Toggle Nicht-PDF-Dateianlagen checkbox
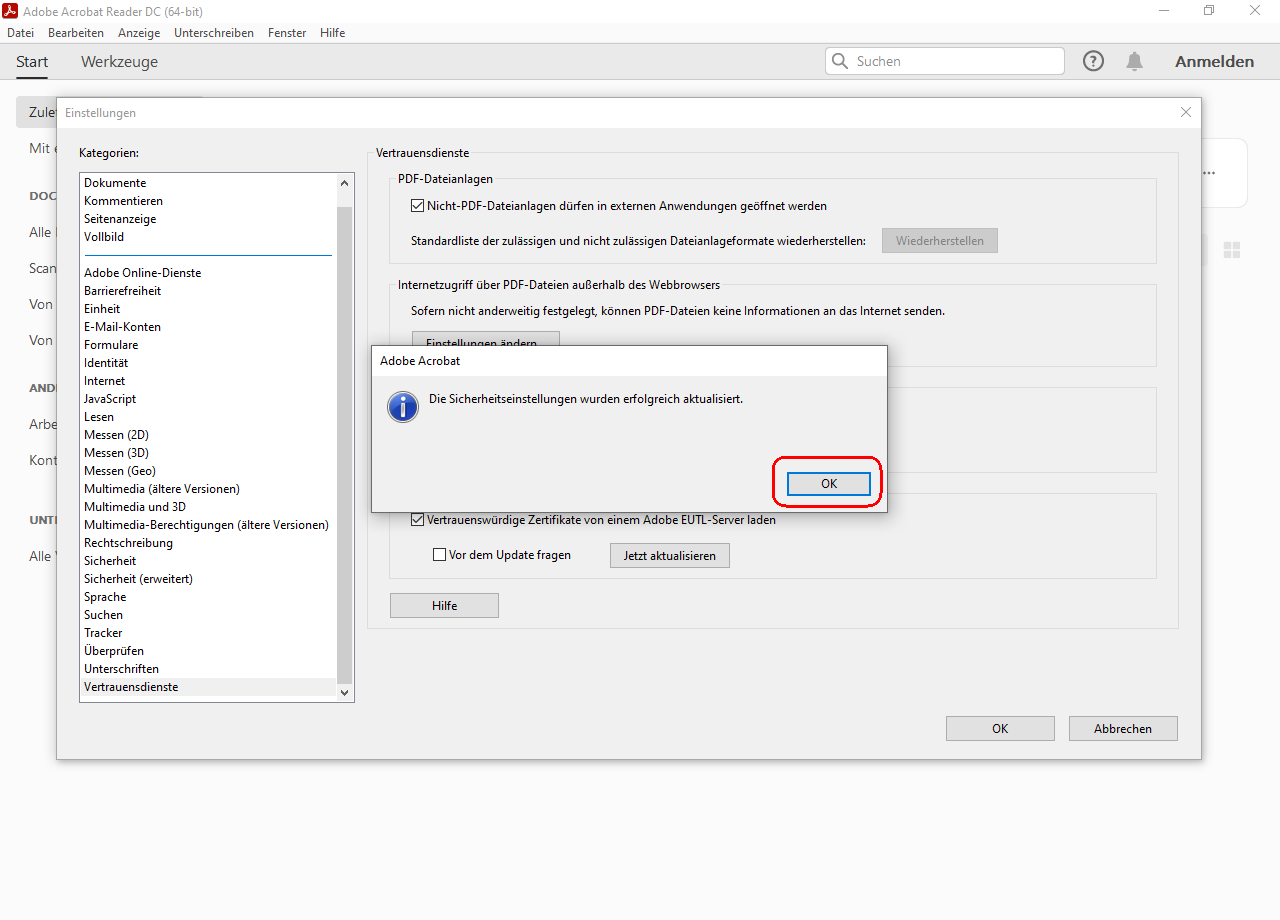Viewport: 1280px width, 920px height. tap(418, 206)
